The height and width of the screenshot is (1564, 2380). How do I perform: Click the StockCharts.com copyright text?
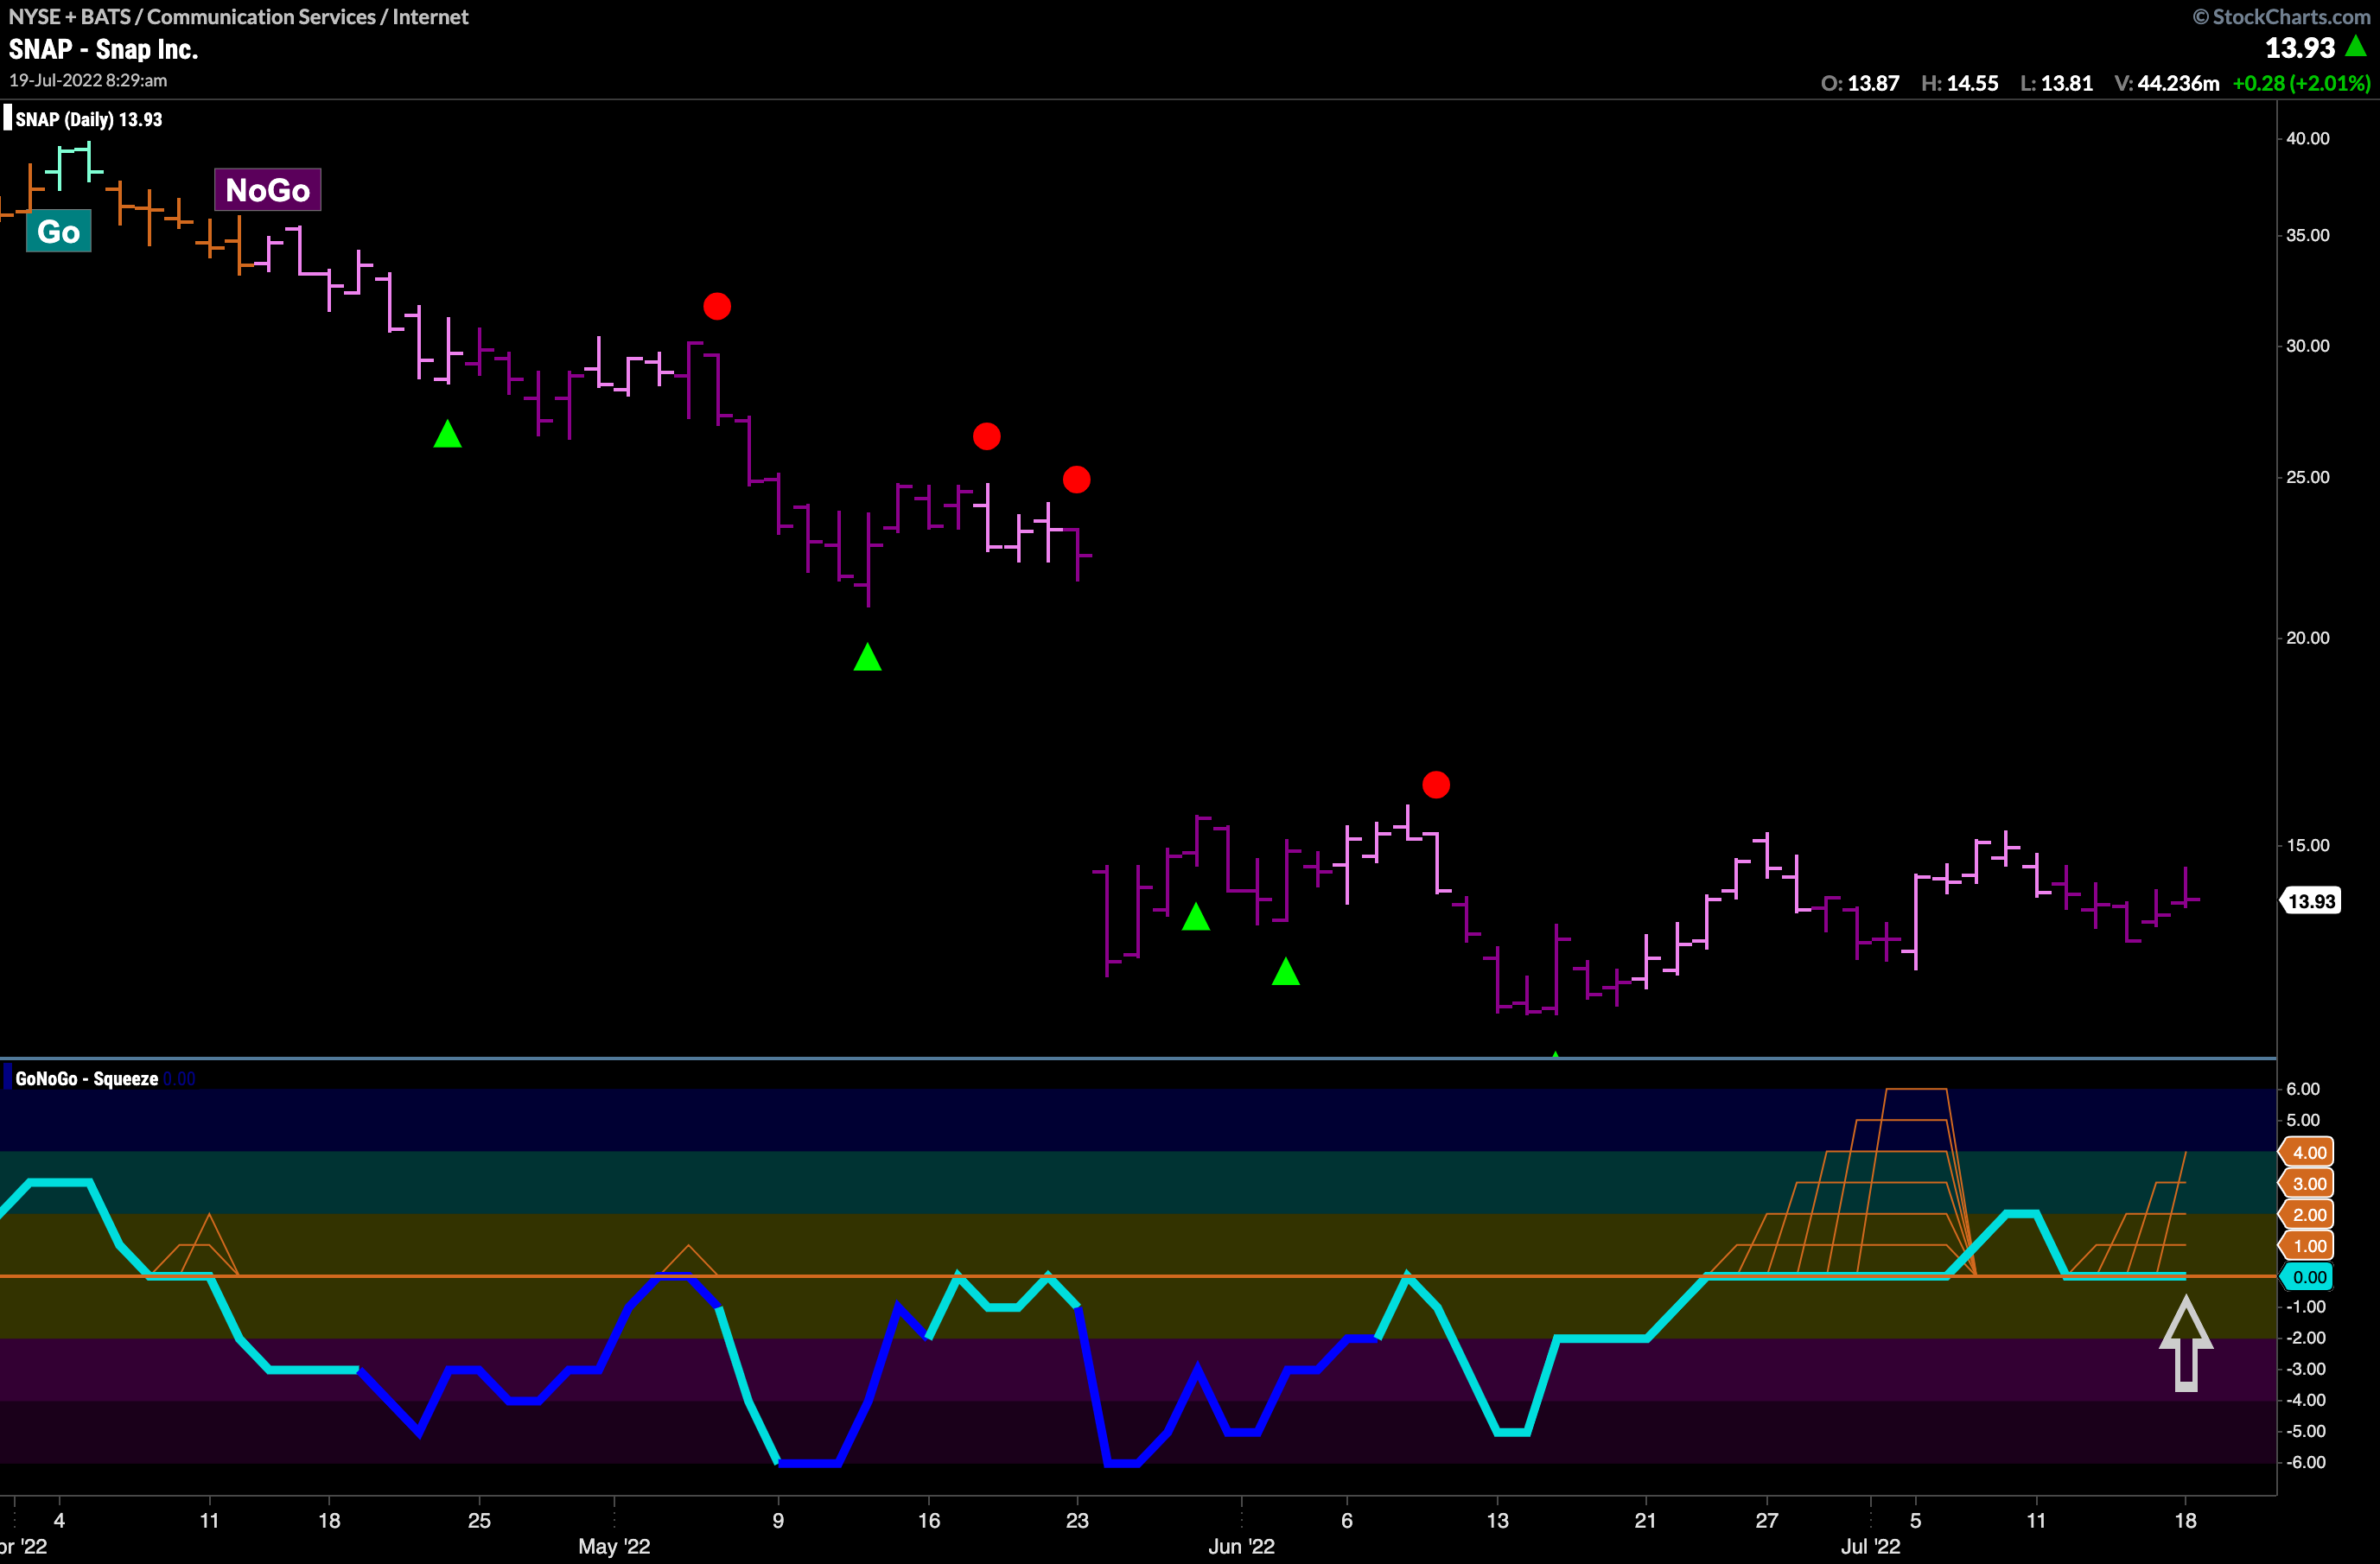(x=2281, y=16)
